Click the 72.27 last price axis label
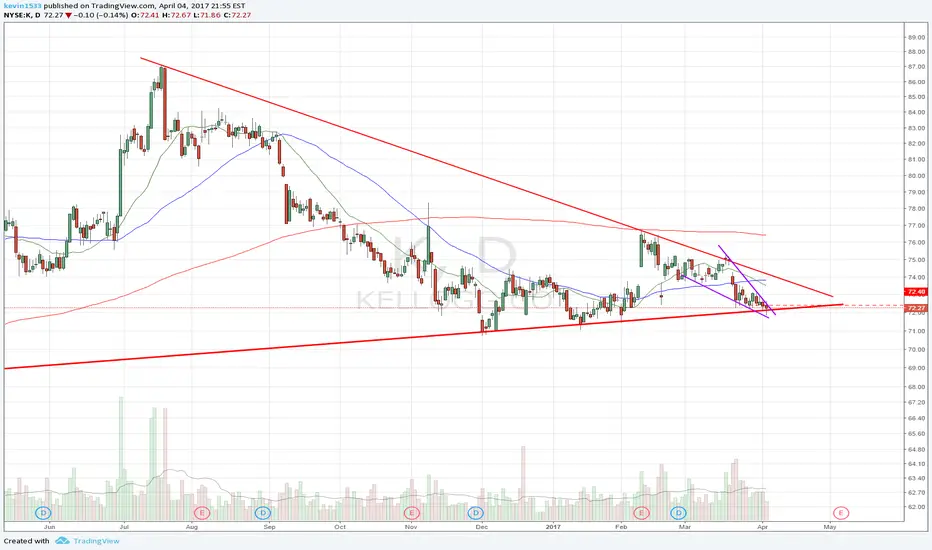The height and width of the screenshot is (550, 932). [x=916, y=308]
